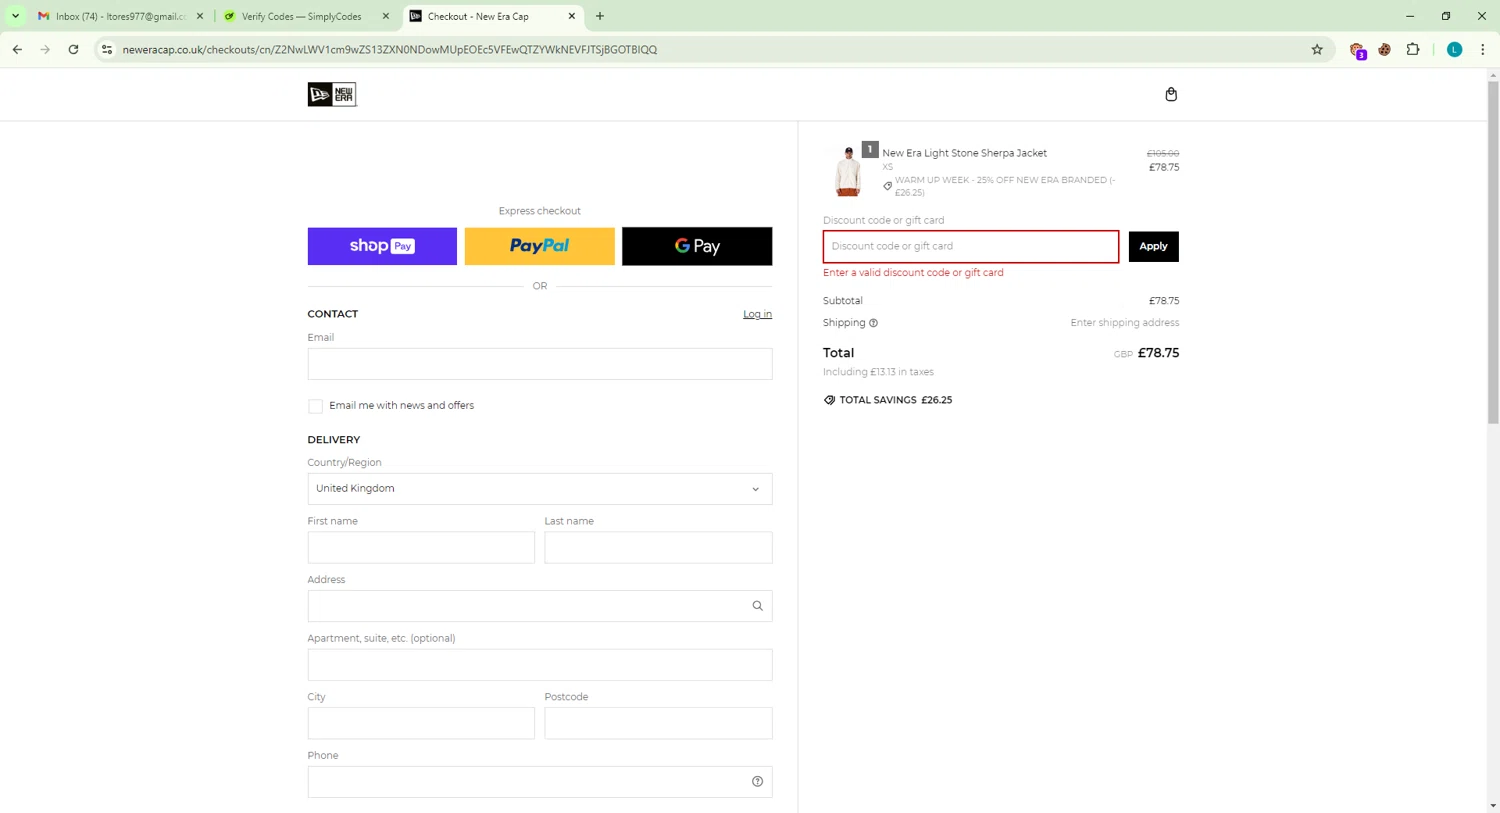Click the 'Enter shipping address' text

(1125, 323)
